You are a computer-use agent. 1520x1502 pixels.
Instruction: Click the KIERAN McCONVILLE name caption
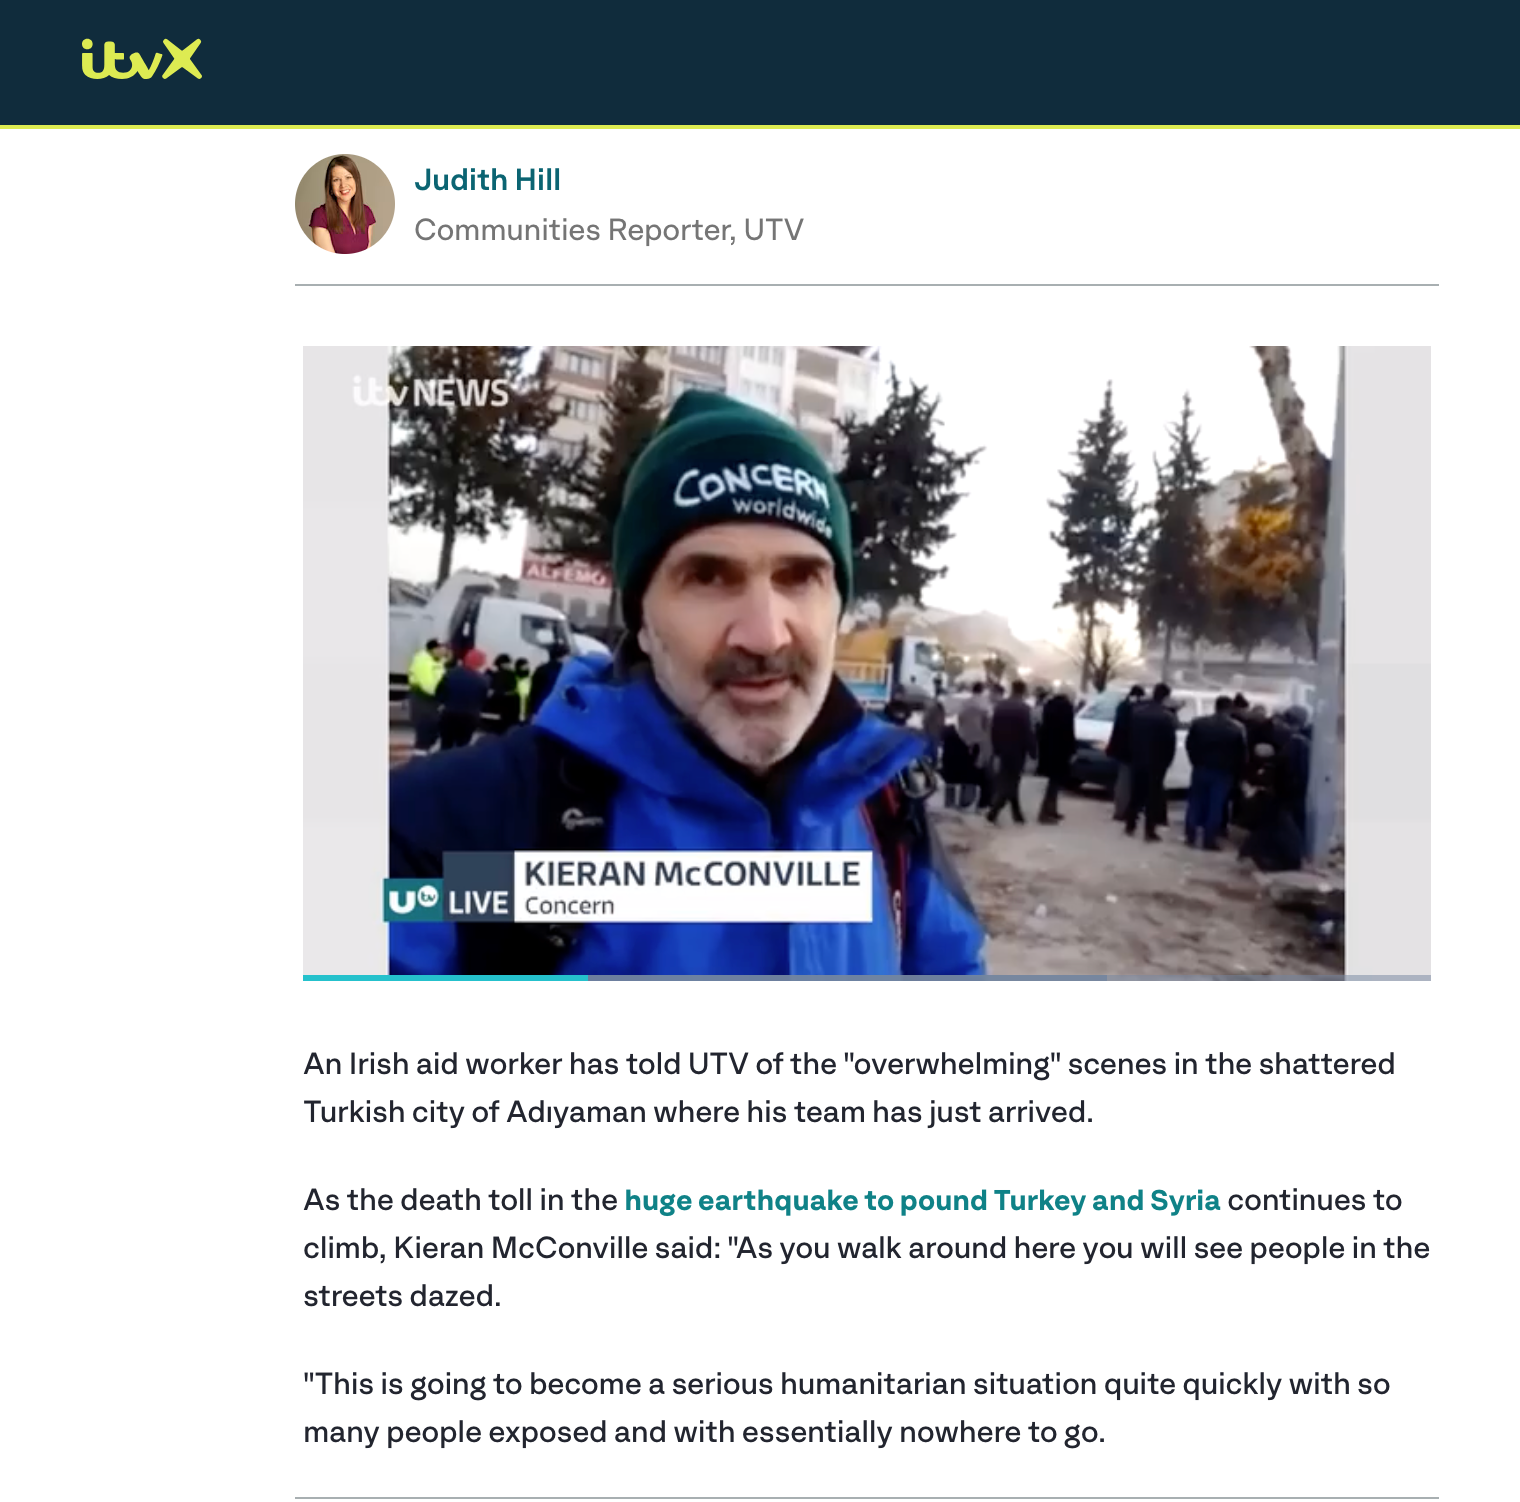click(692, 873)
